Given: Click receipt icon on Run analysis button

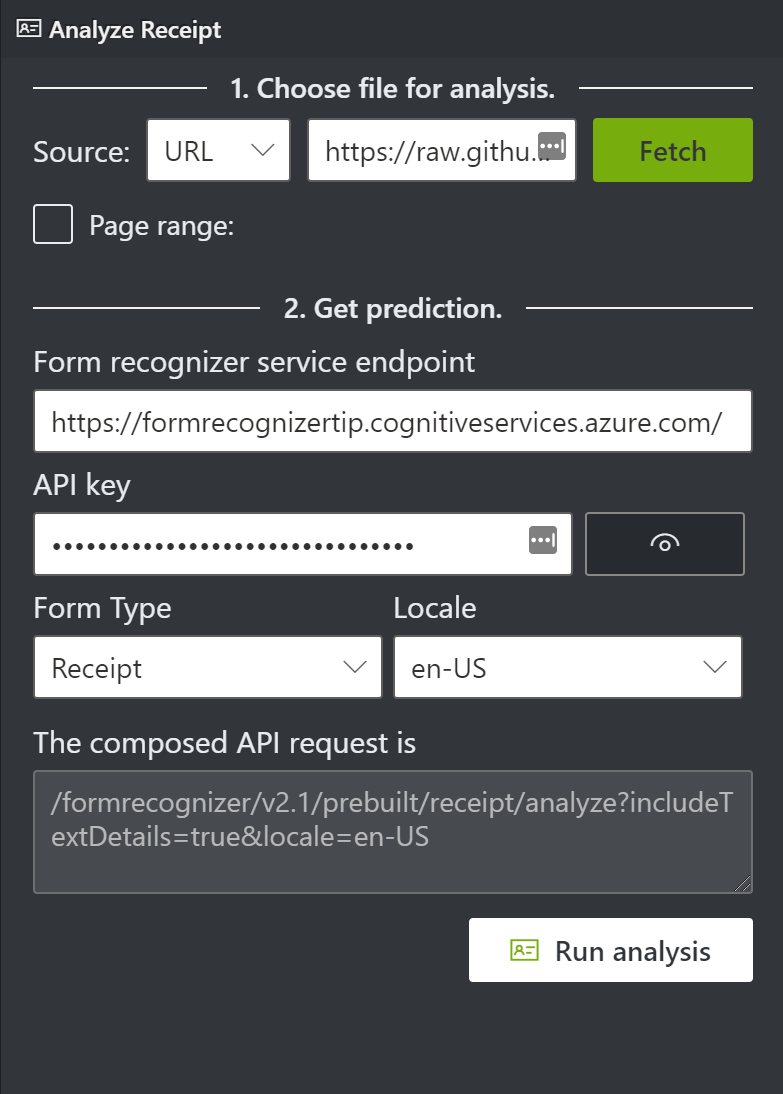Looking at the screenshot, I should point(524,950).
